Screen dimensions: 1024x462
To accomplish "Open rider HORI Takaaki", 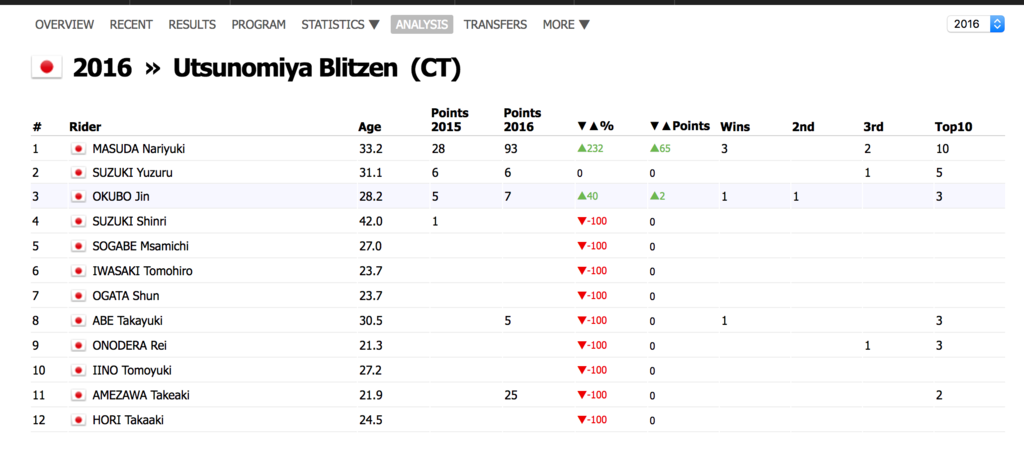I will pyautogui.click(x=128, y=420).
